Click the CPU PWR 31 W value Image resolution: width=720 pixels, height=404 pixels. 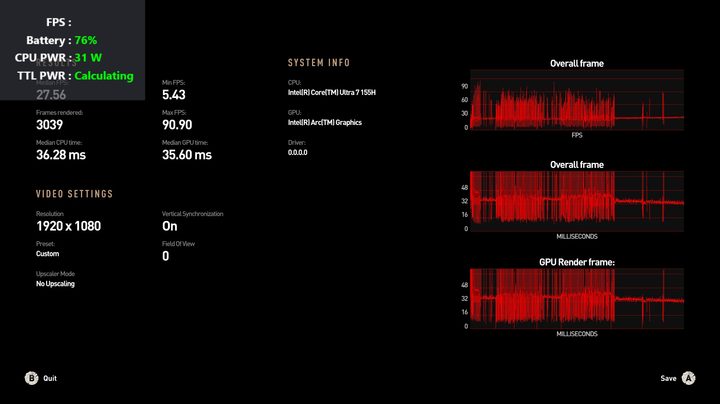coord(88,58)
